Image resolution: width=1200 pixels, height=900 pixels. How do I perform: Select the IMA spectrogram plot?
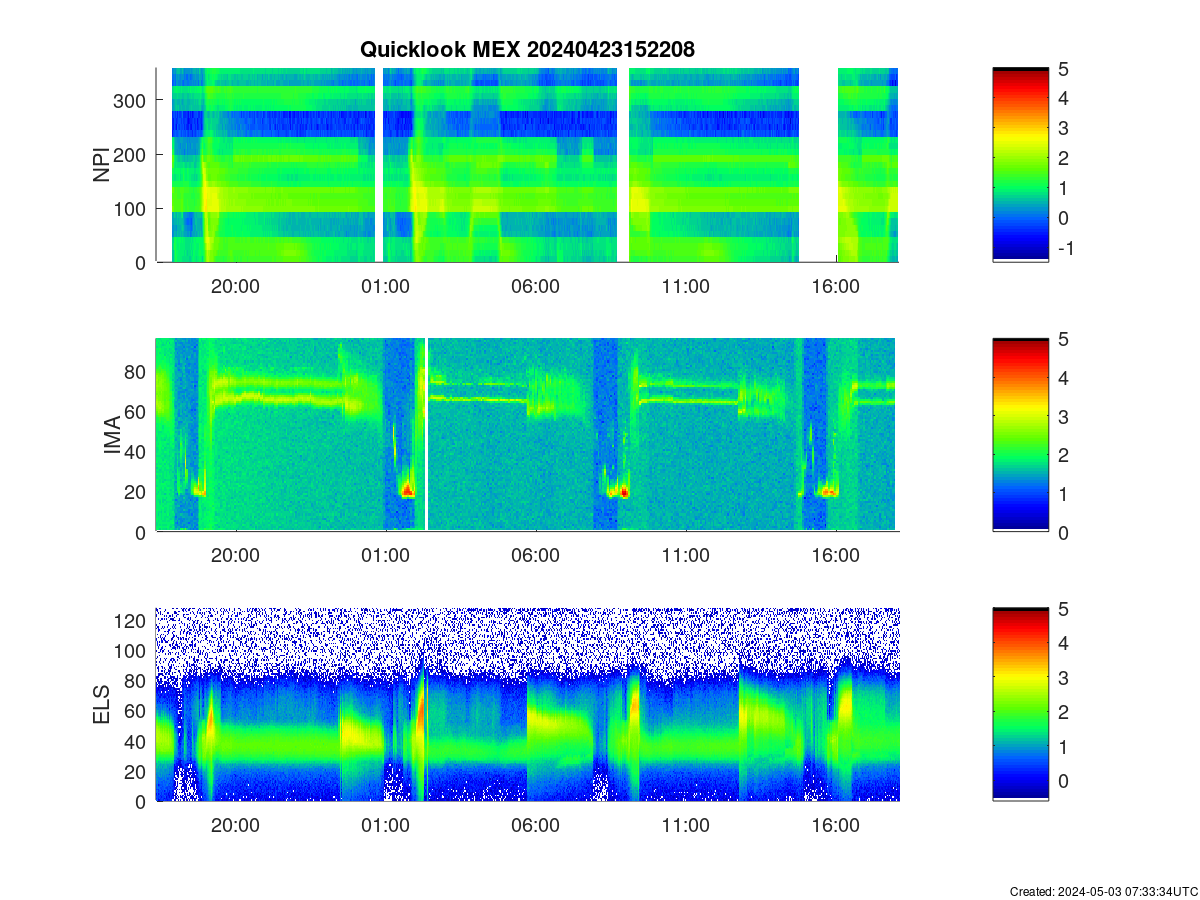[527, 435]
